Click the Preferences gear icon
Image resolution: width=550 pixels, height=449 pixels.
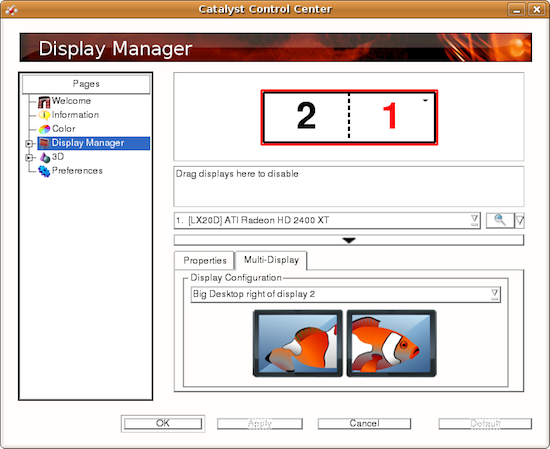[44, 171]
